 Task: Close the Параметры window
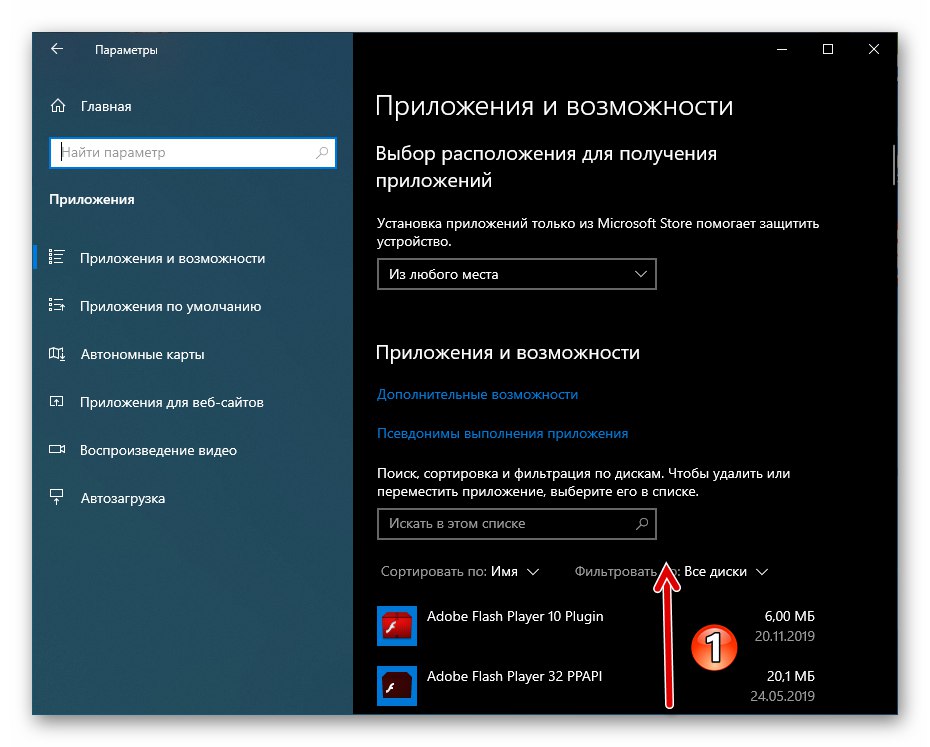point(874,49)
